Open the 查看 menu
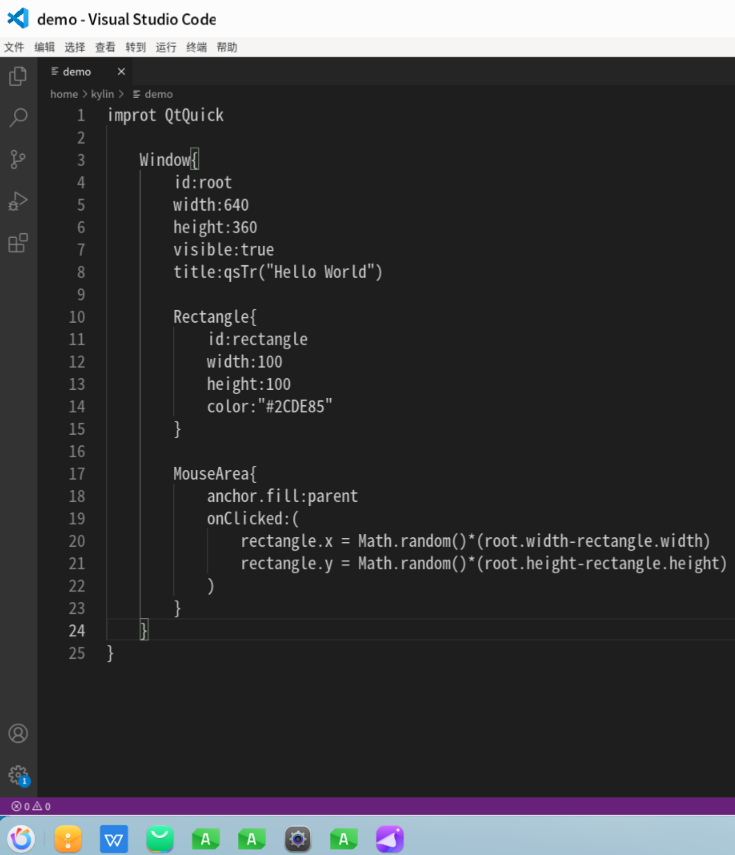The height and width of the screenshot is (855, 735). click(x=105, y=47)
